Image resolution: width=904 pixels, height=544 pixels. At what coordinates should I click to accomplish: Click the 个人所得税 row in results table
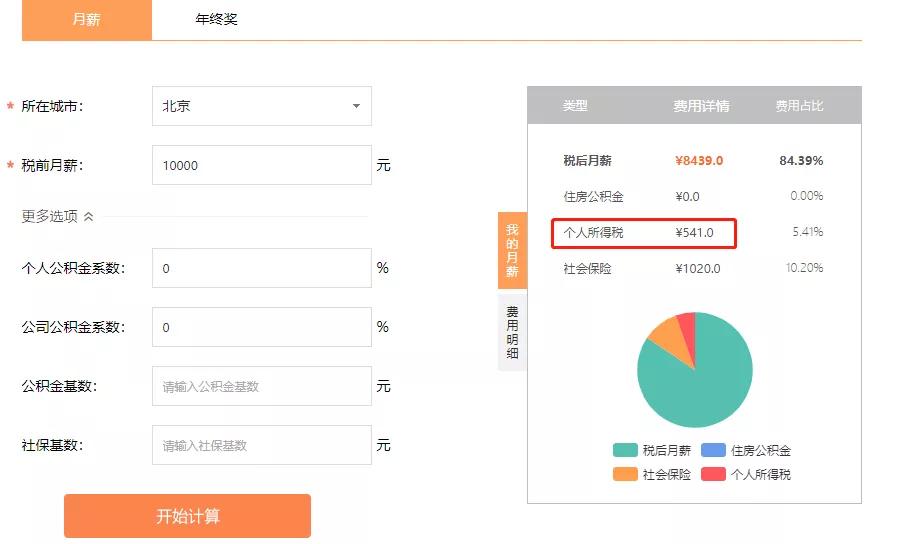(x=644, y=232)
